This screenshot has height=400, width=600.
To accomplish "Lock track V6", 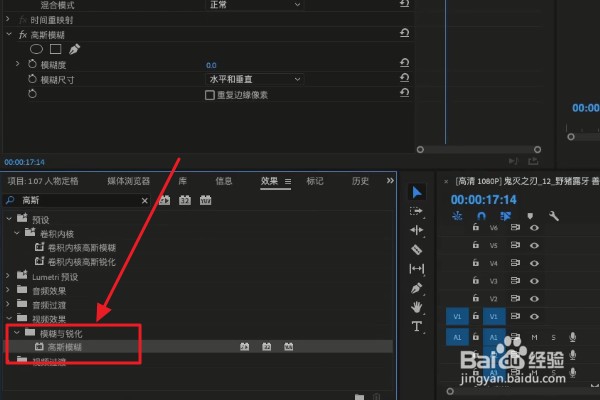I will click(476, 227).
